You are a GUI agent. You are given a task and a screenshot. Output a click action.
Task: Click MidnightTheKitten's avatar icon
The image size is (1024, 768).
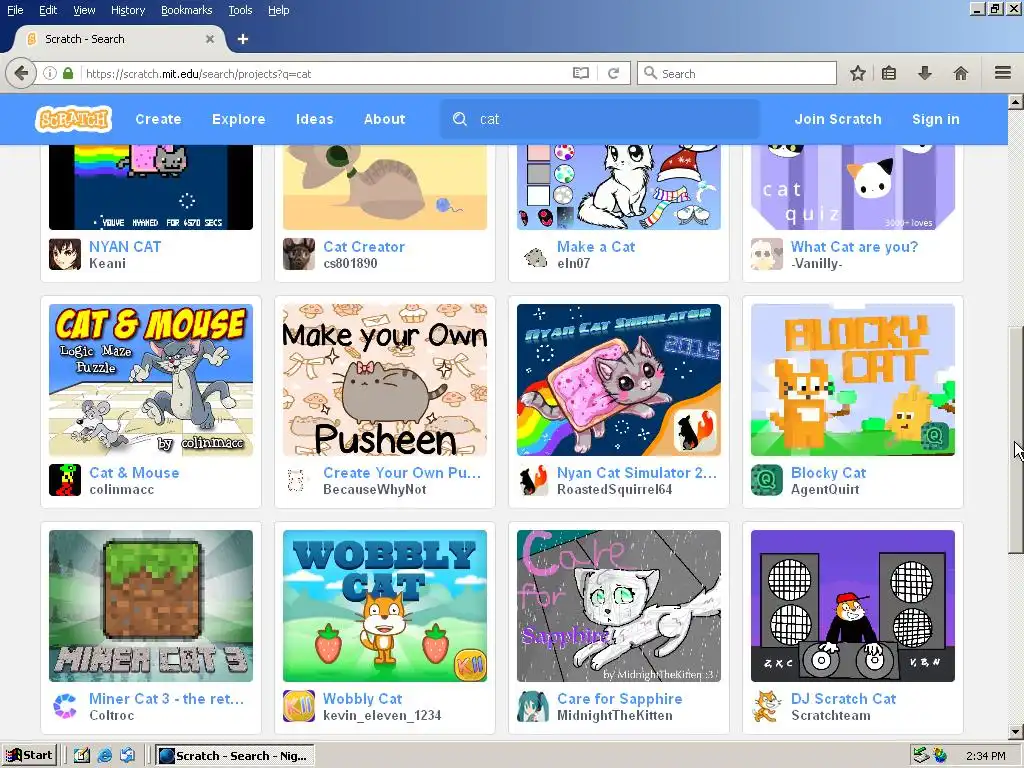533,706
